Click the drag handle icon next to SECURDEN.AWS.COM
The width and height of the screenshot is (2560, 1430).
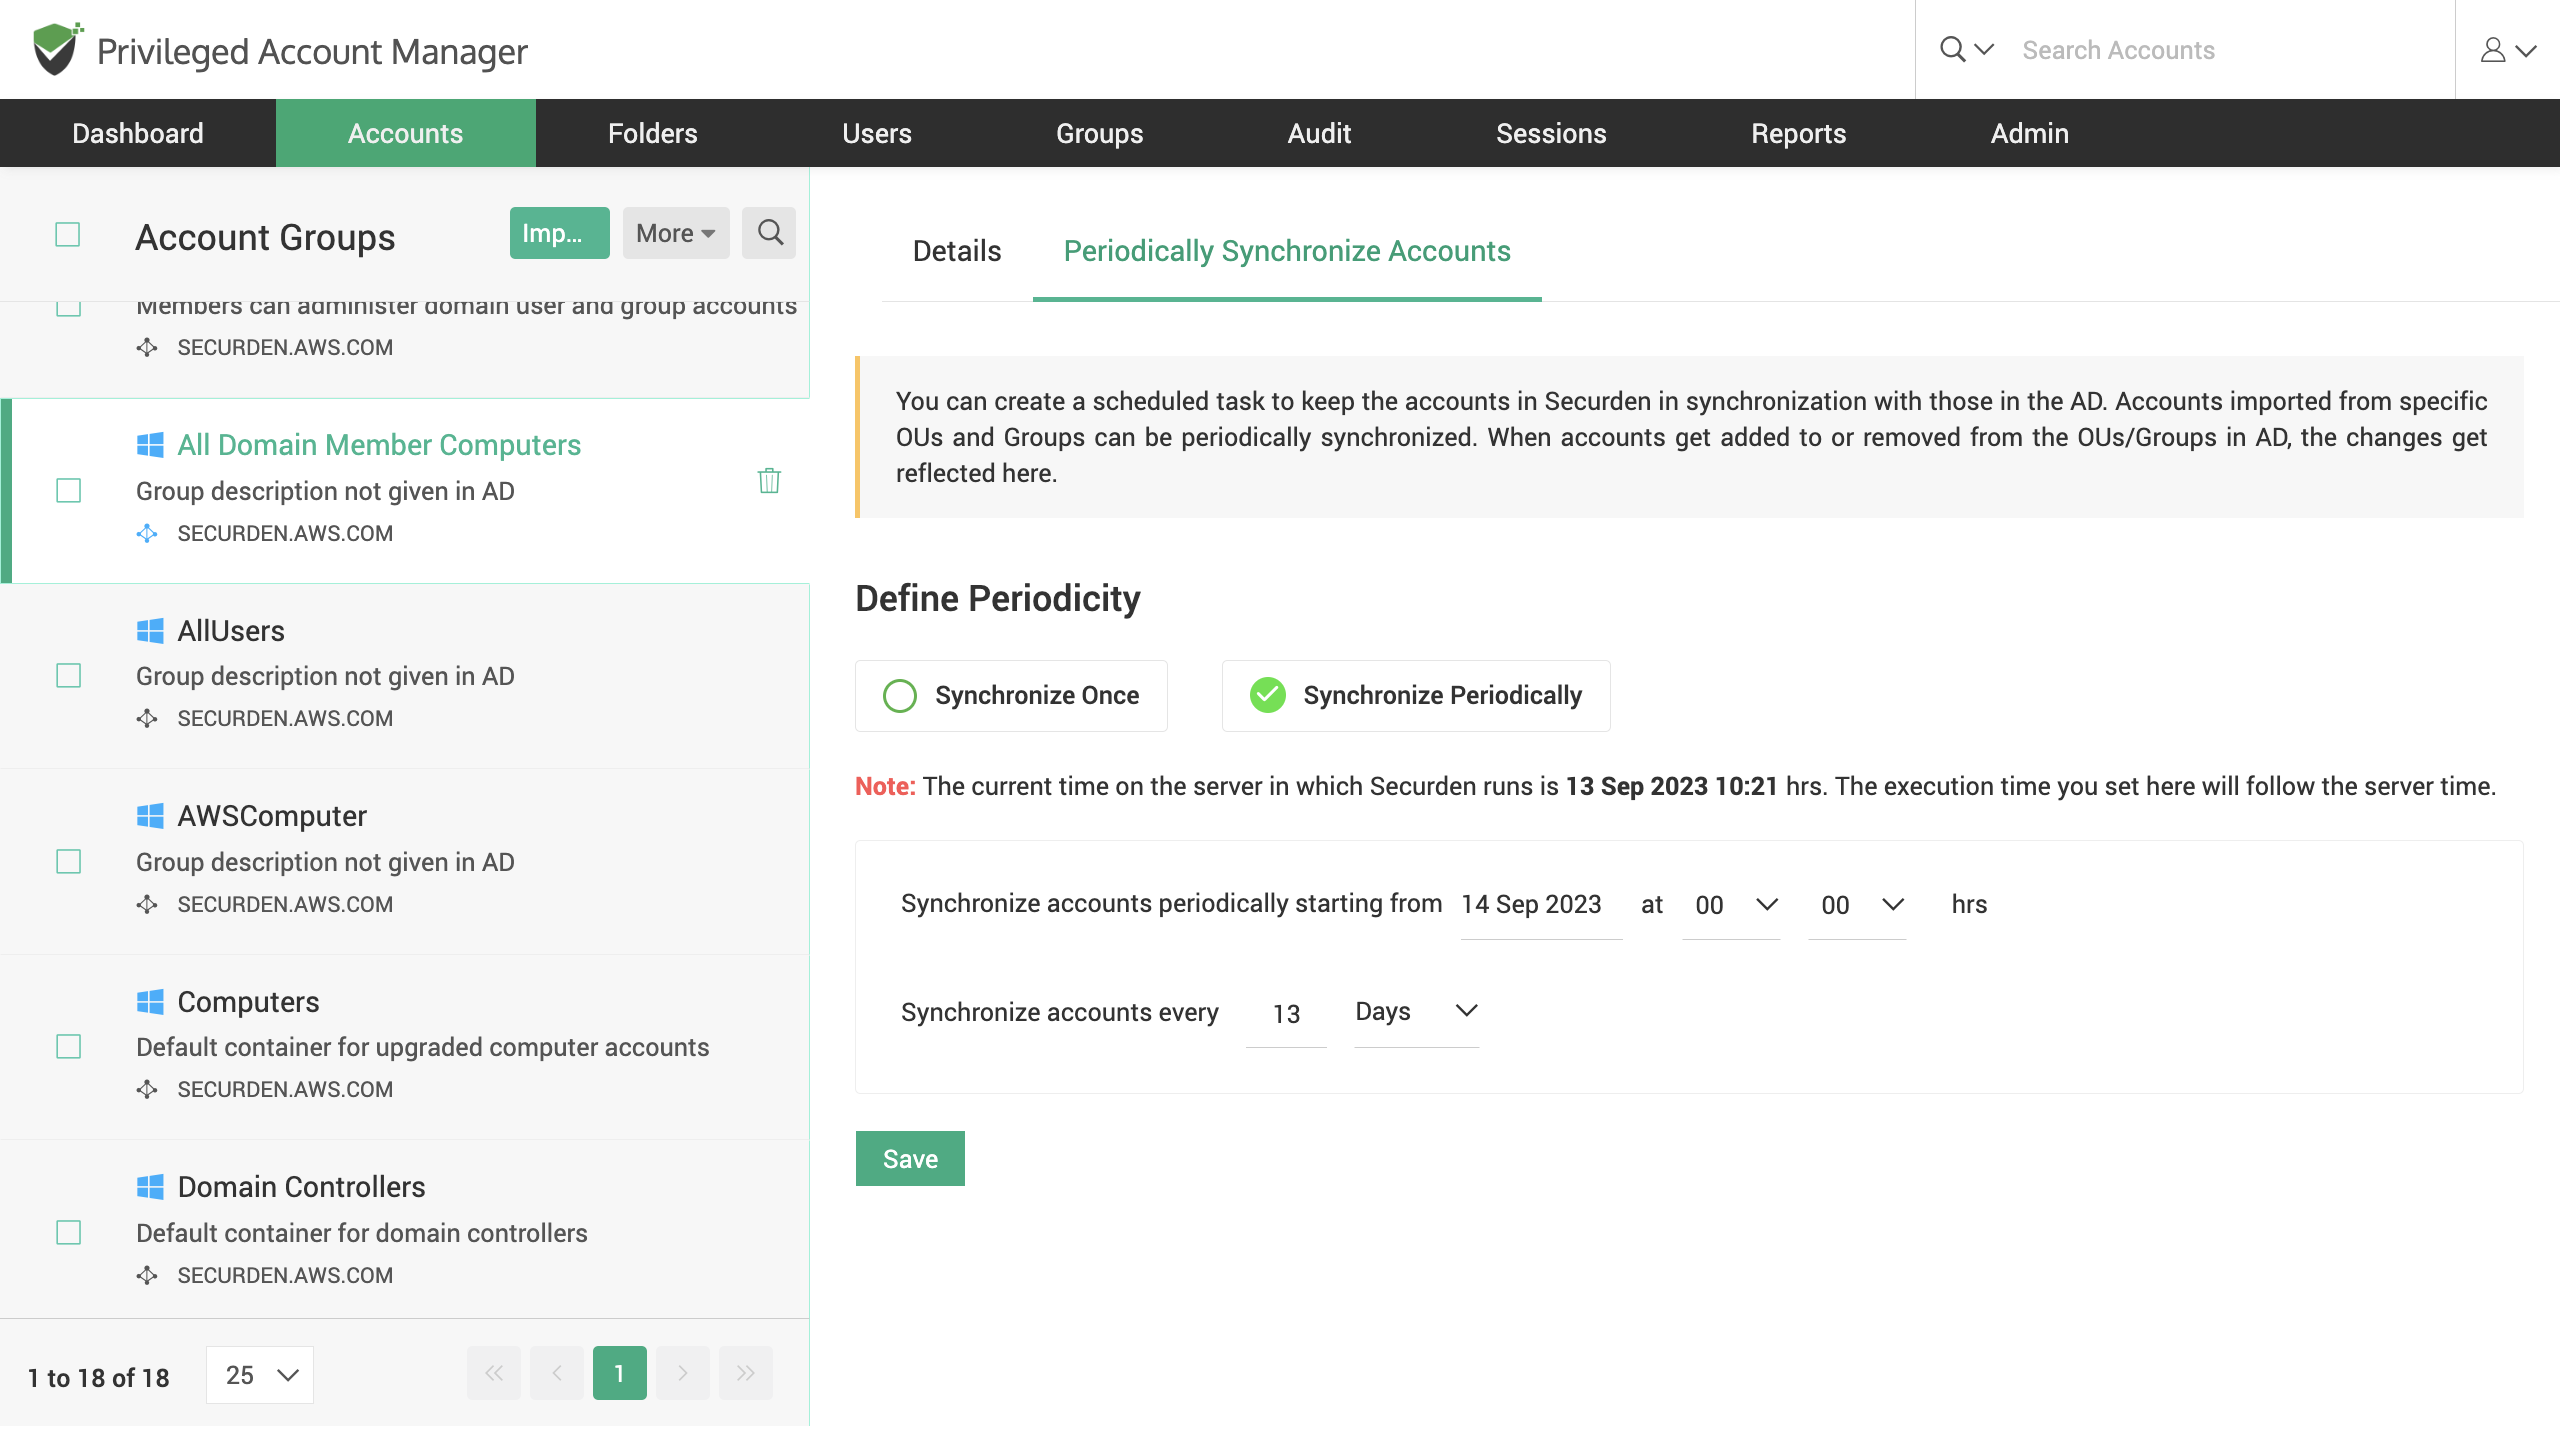148,533
